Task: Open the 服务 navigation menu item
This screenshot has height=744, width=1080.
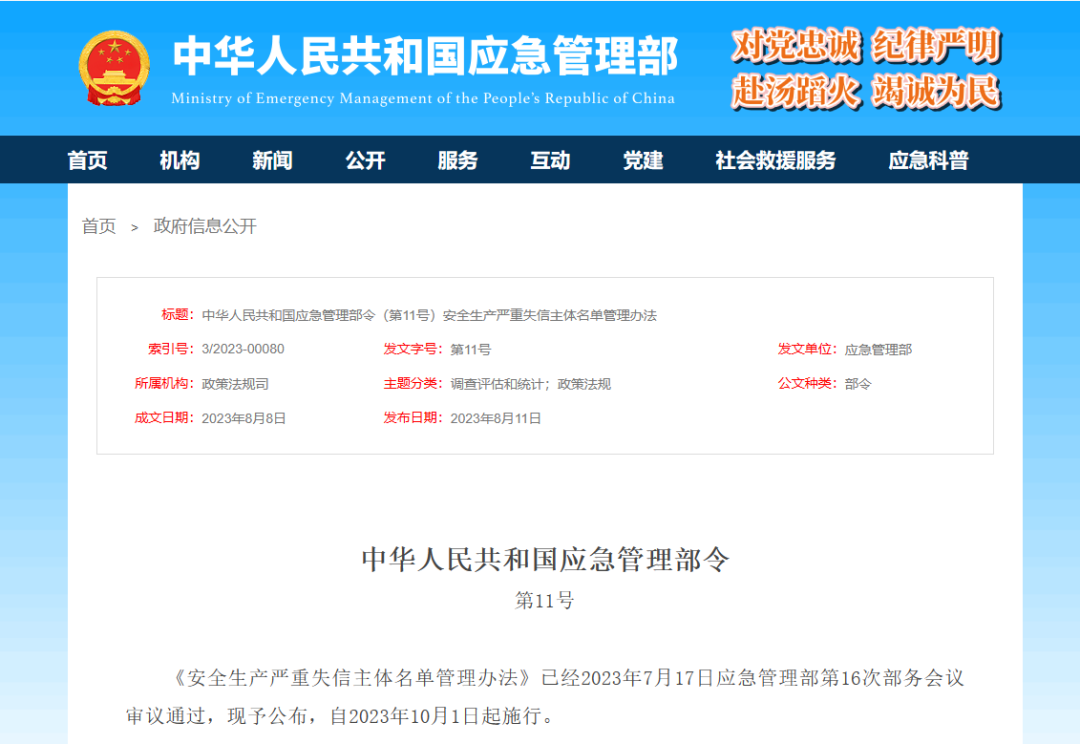Action: 457,161
